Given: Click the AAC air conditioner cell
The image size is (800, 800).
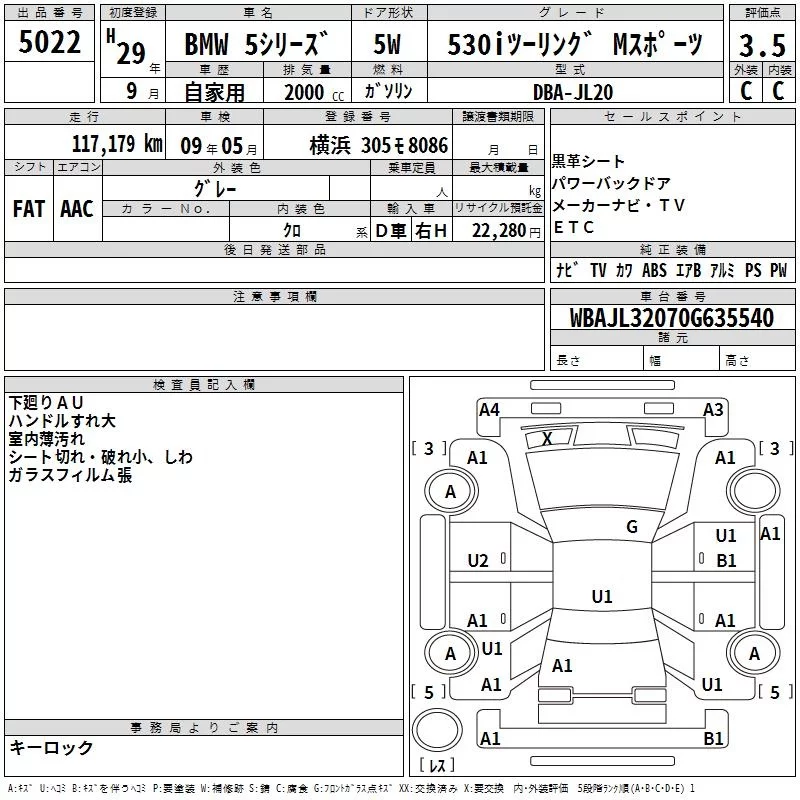Looking at the screenshot, I should click(76, 208).
